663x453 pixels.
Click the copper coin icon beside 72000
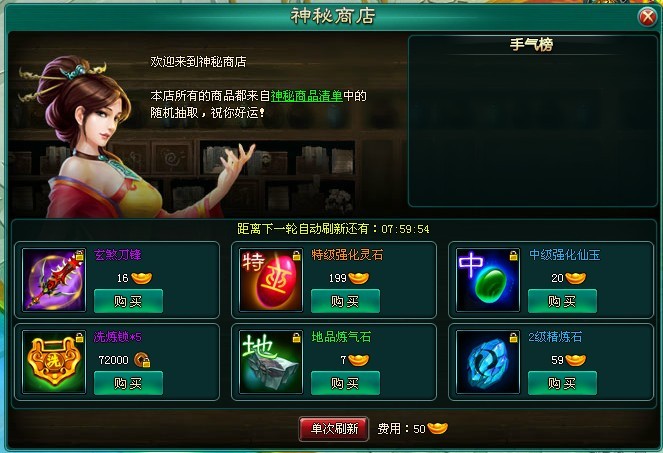(142, 360)
